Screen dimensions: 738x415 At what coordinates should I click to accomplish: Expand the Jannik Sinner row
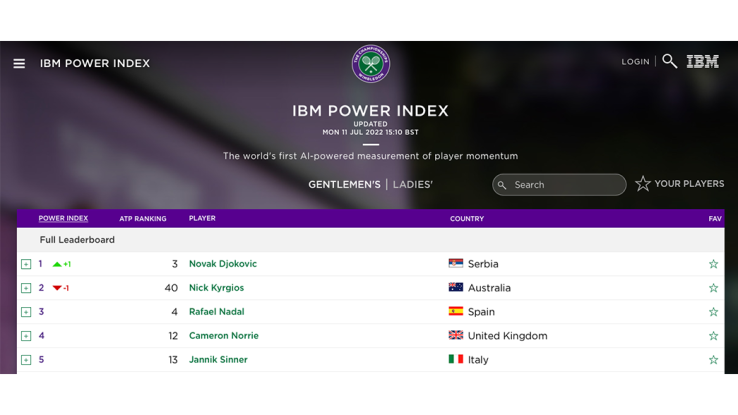(26, 360)
